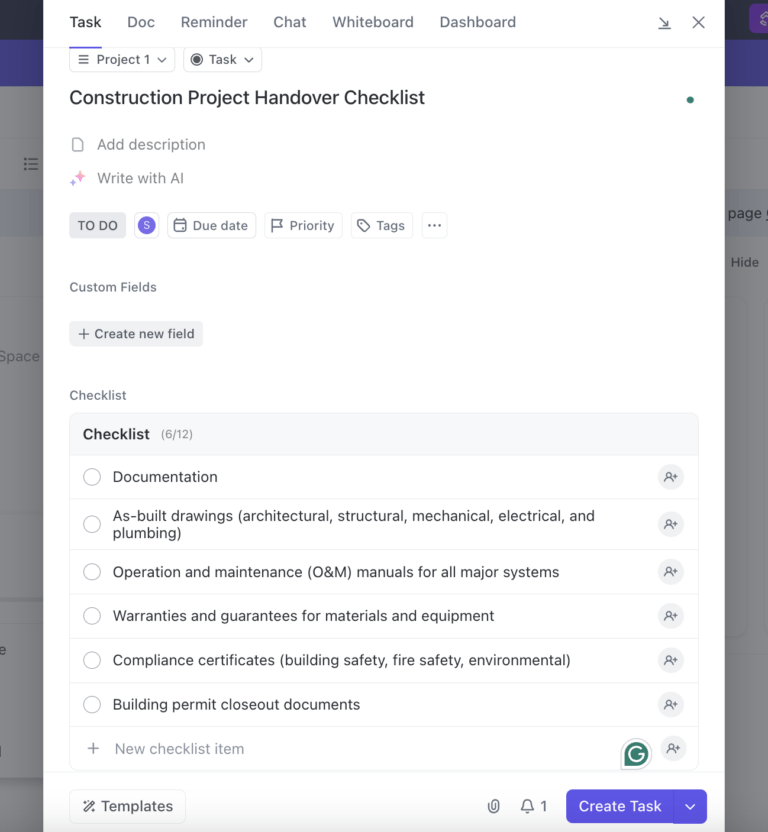Open the Create Task dropdown arrow
Viewport: 768px width, 832px height.
click(690, 806)
